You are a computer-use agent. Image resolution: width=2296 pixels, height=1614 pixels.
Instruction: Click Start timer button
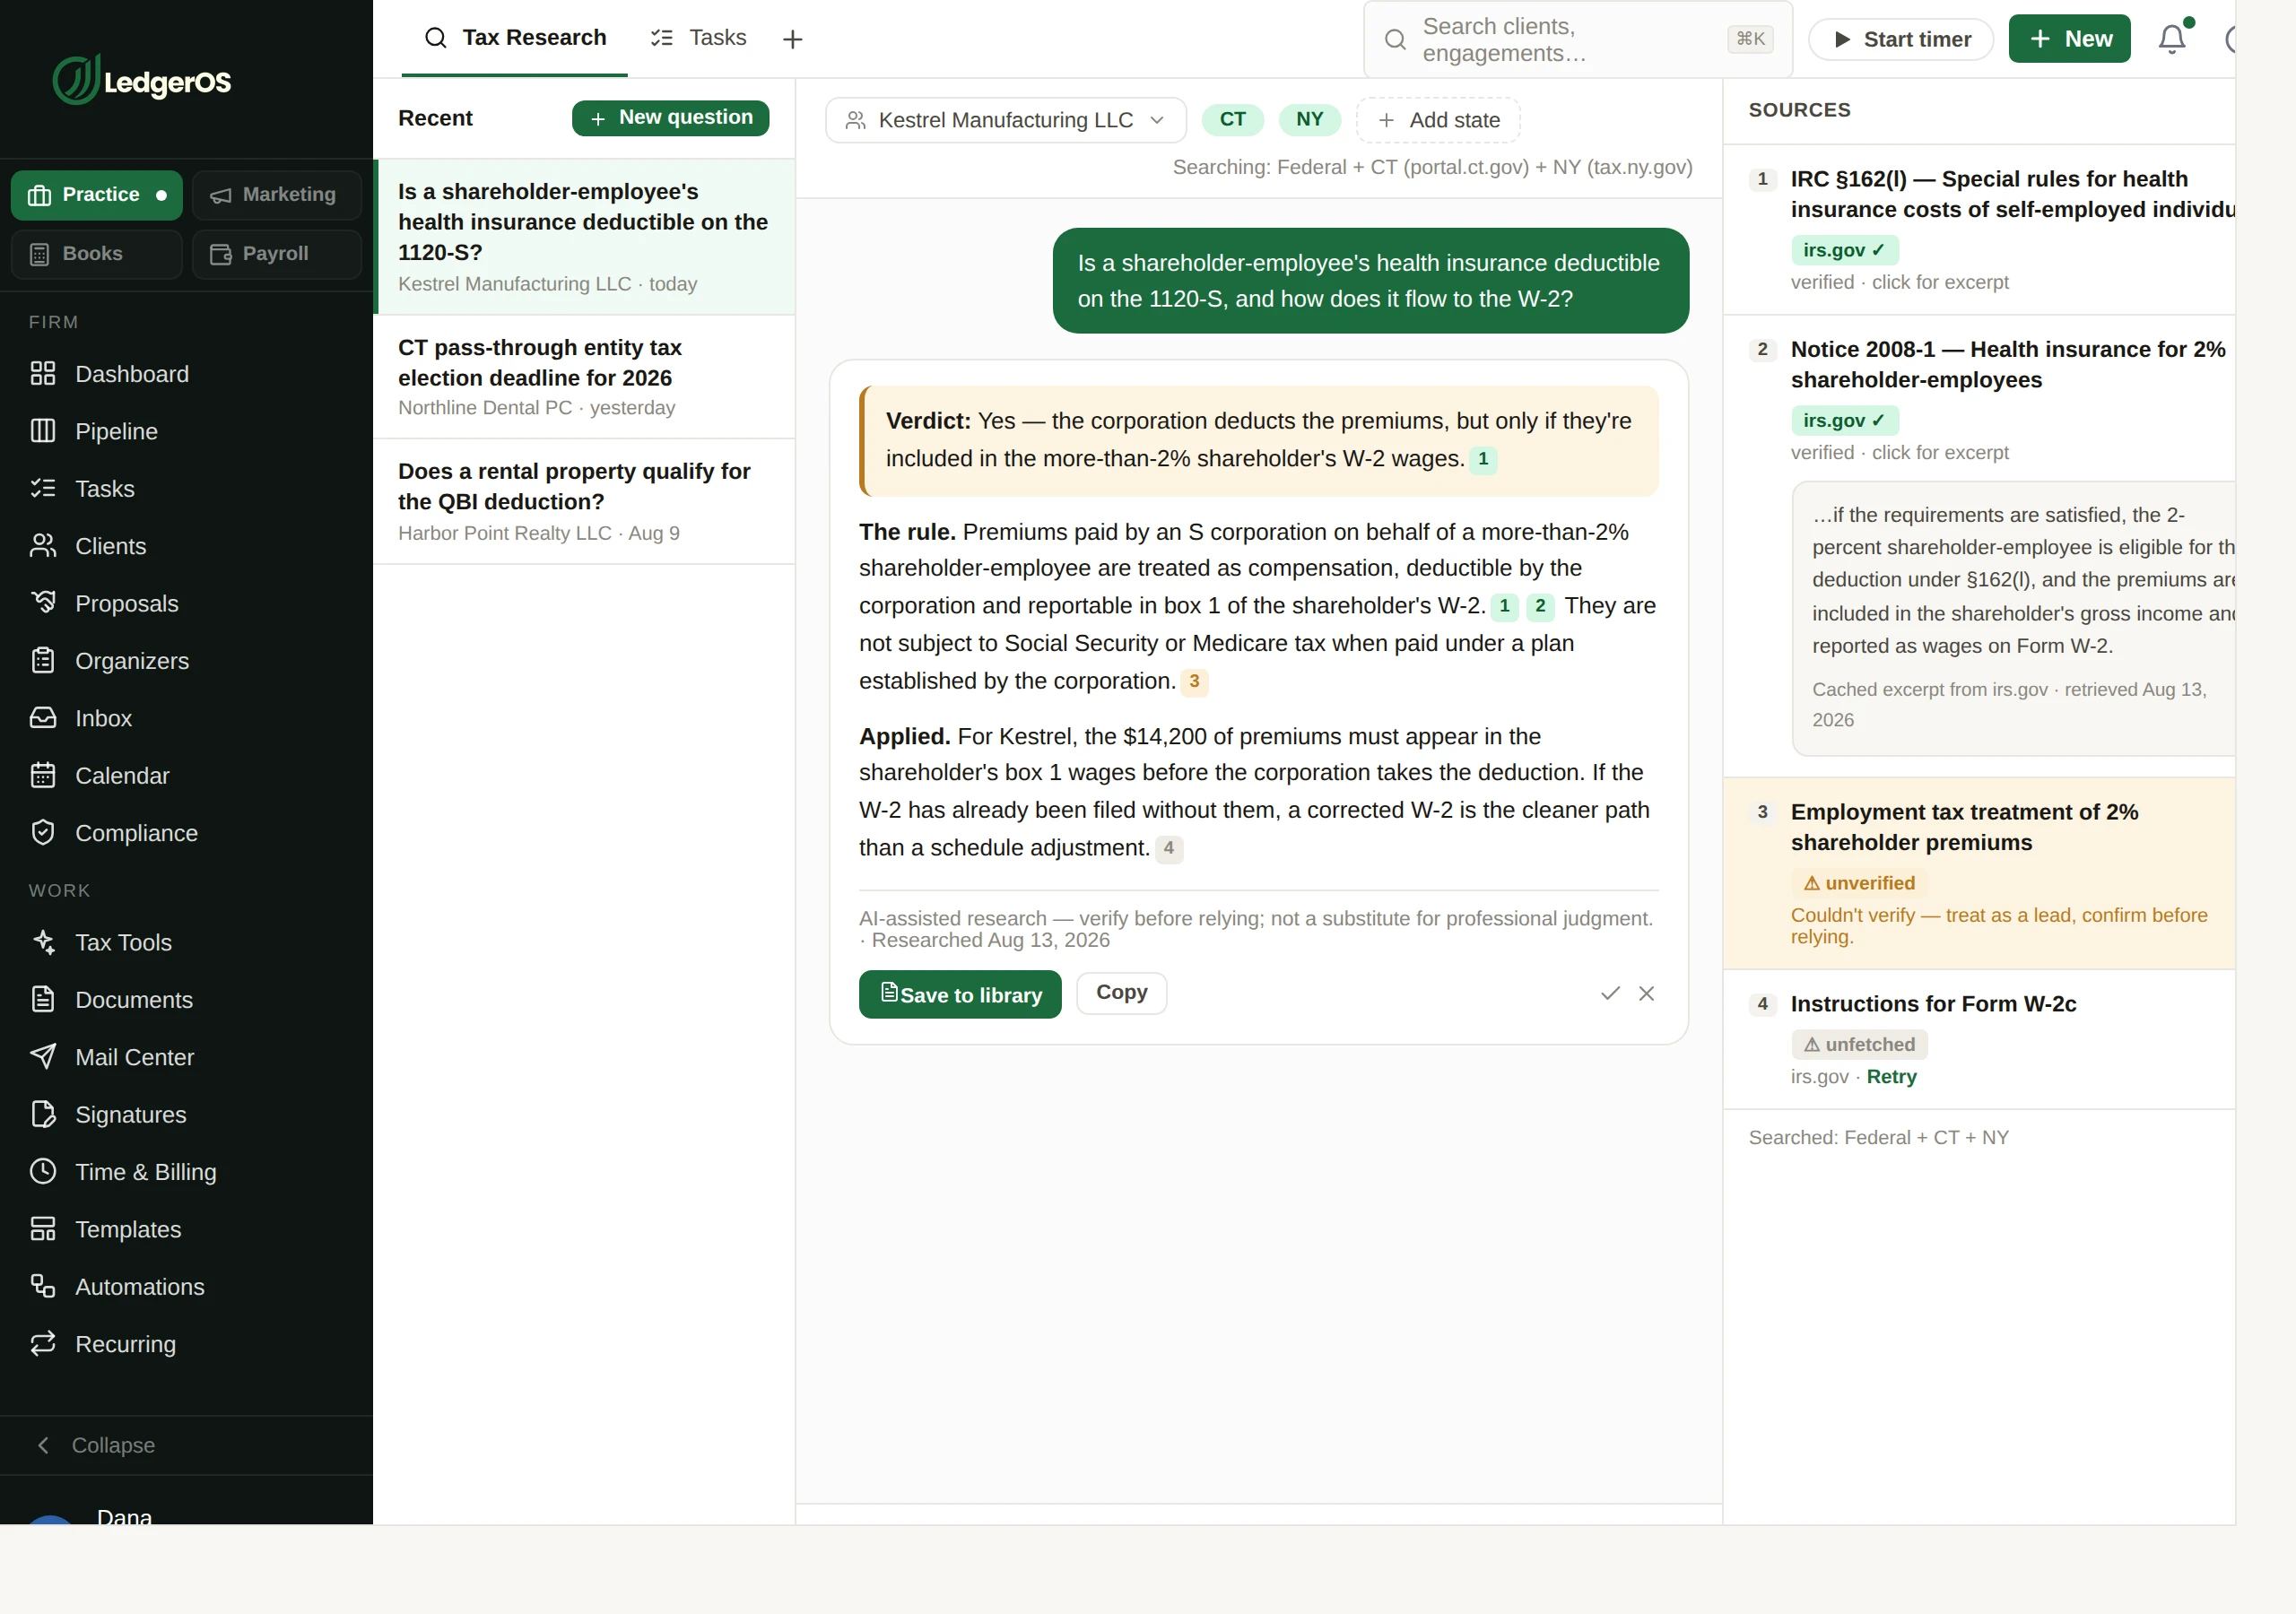1901,39
